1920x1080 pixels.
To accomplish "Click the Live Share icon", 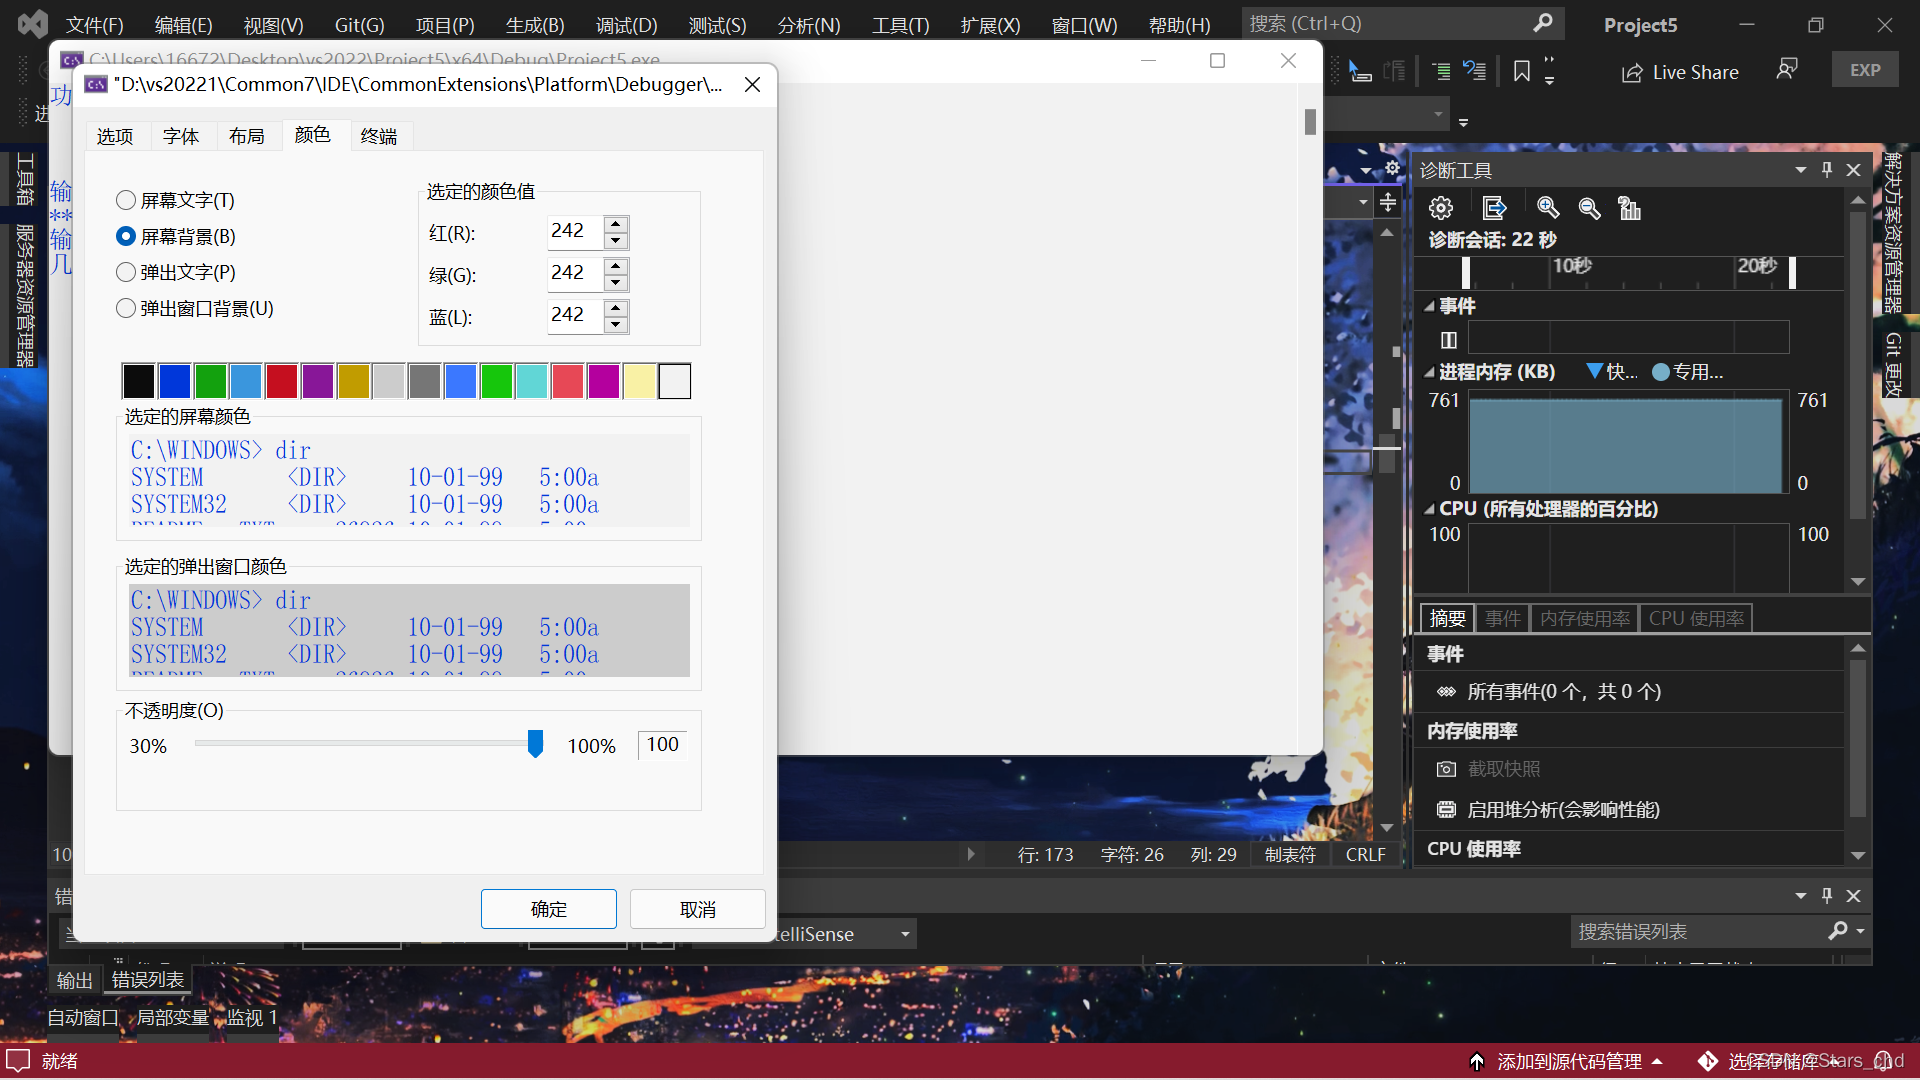I will [x=1632, y=72].
